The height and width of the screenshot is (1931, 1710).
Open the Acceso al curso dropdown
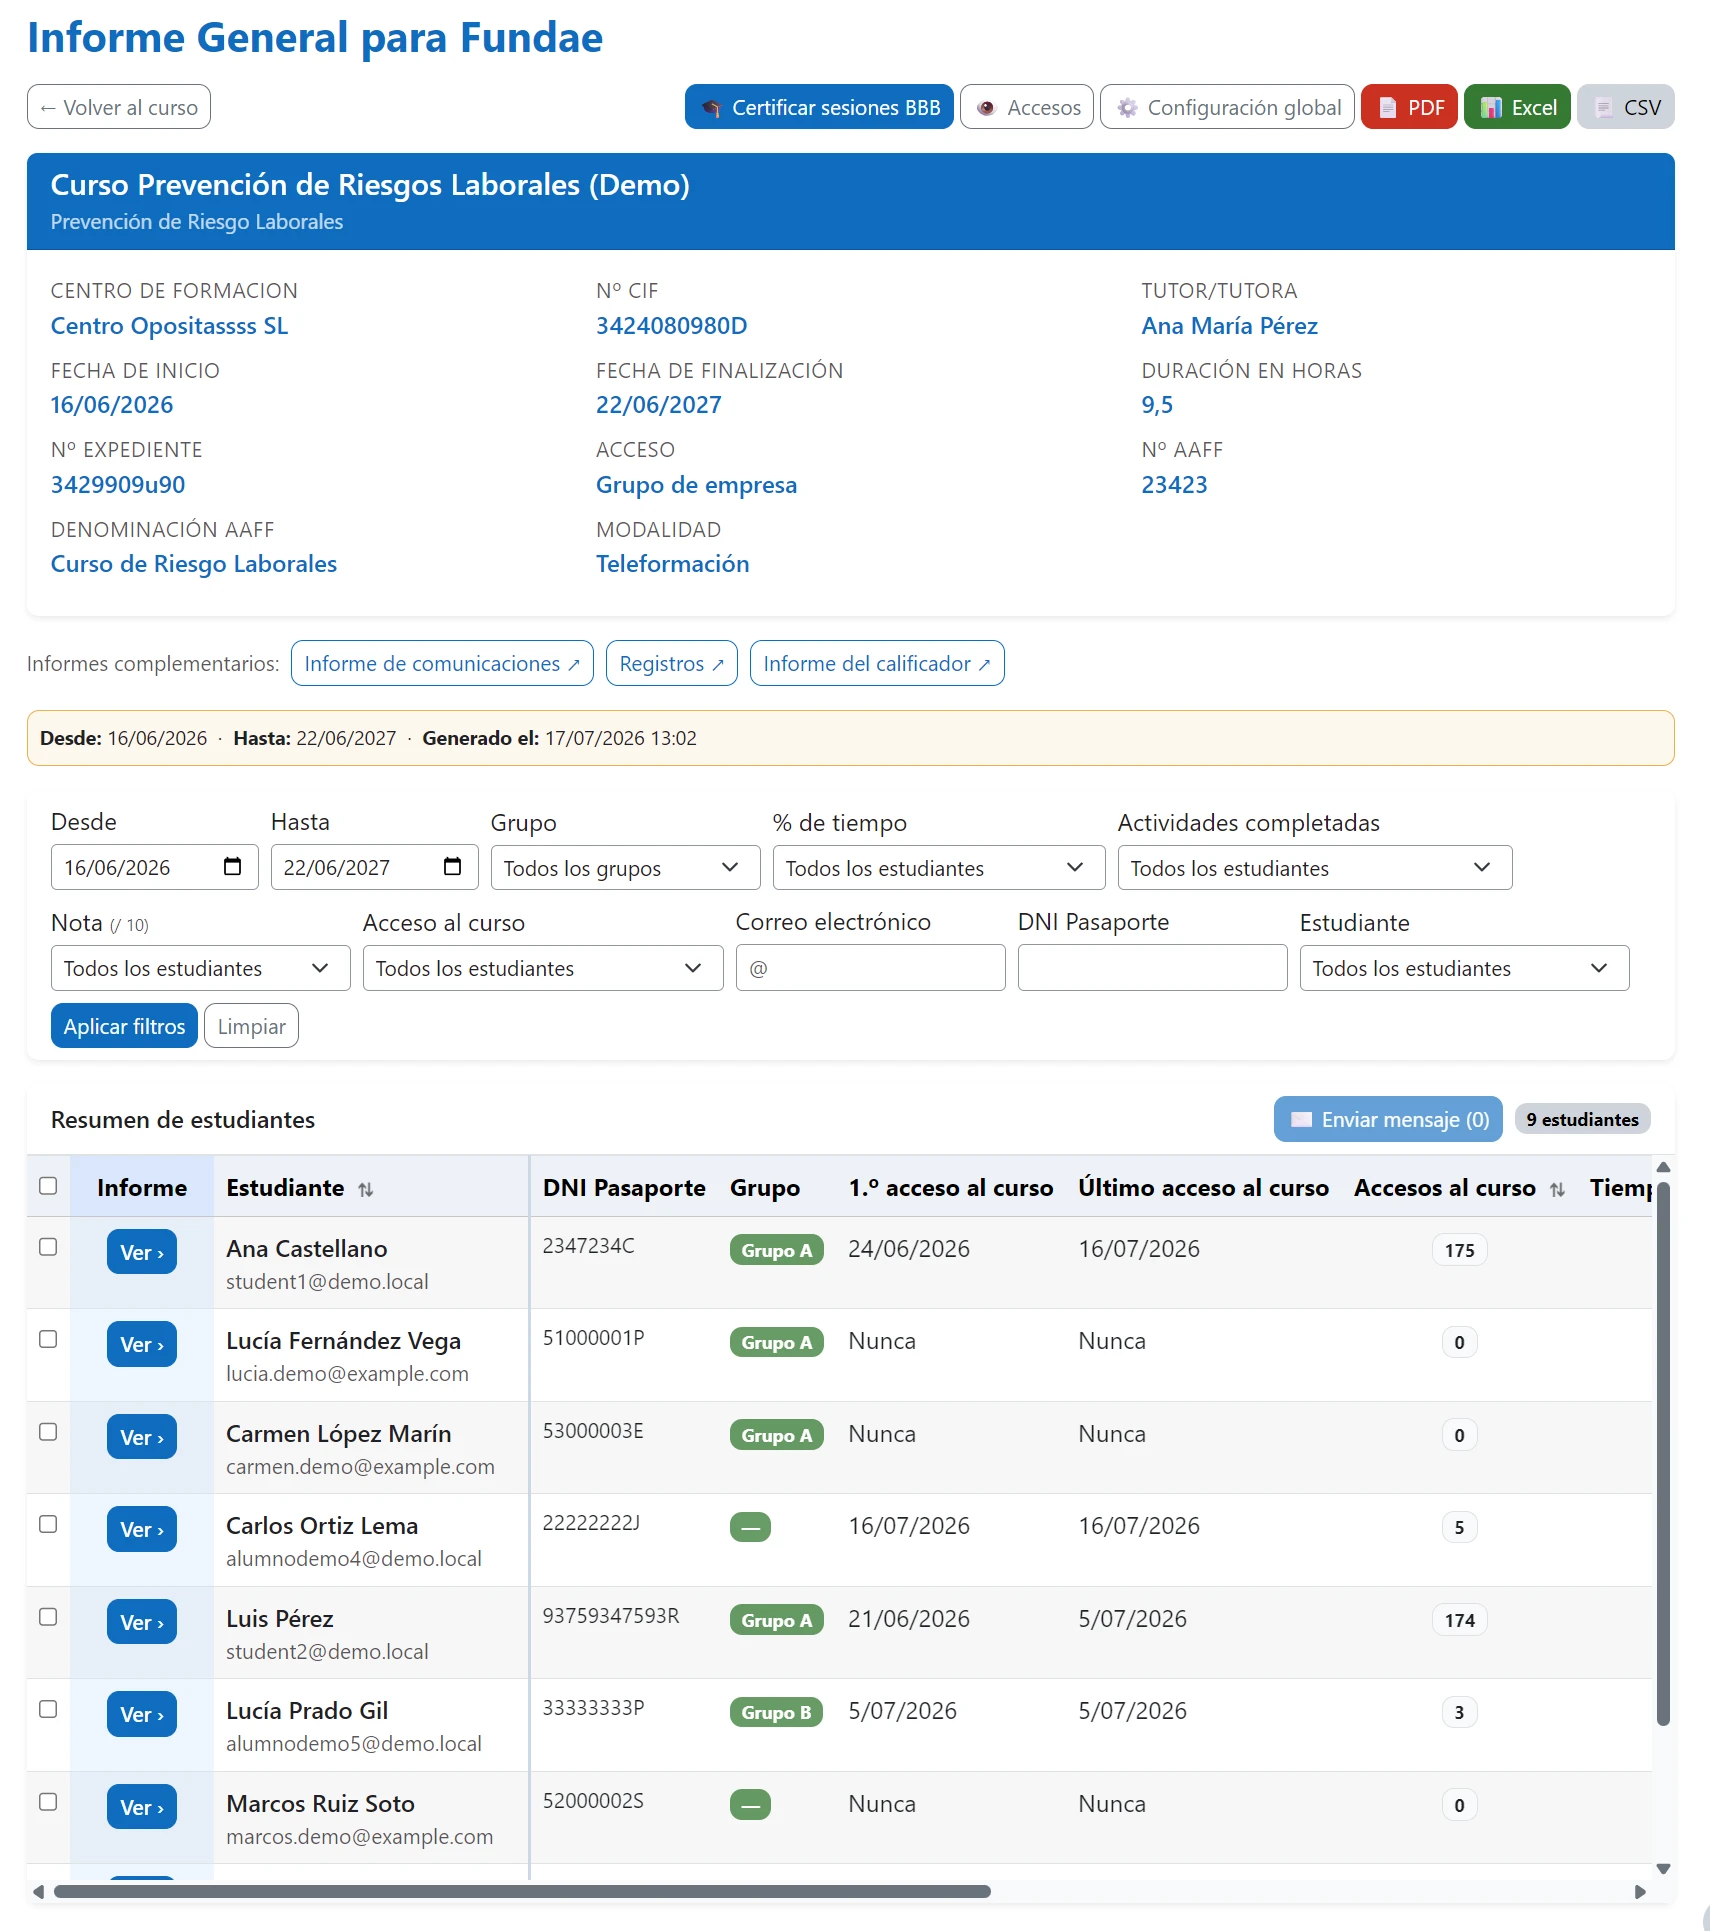click(x=543, y=967)
